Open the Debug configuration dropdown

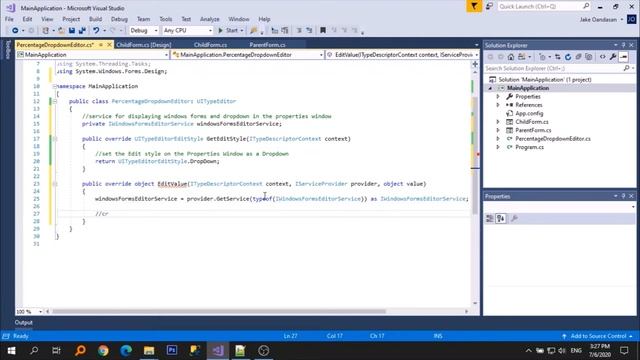144,31
